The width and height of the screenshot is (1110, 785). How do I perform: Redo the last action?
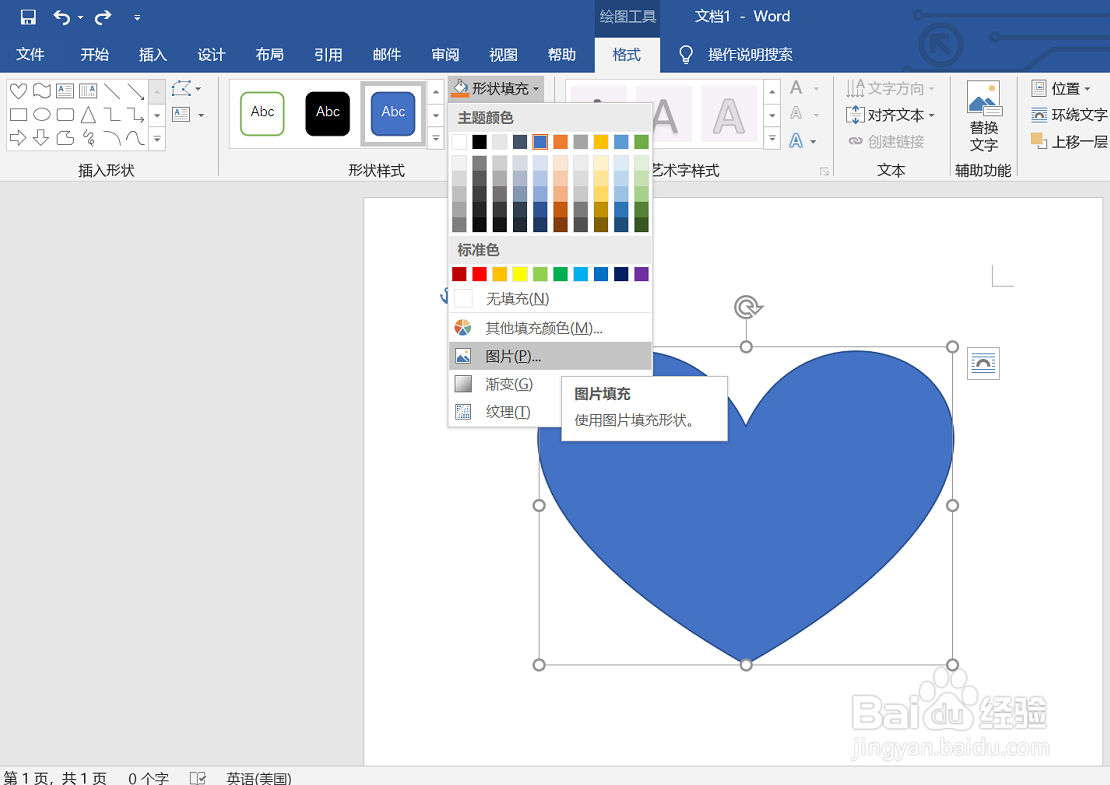pos(103,17)
